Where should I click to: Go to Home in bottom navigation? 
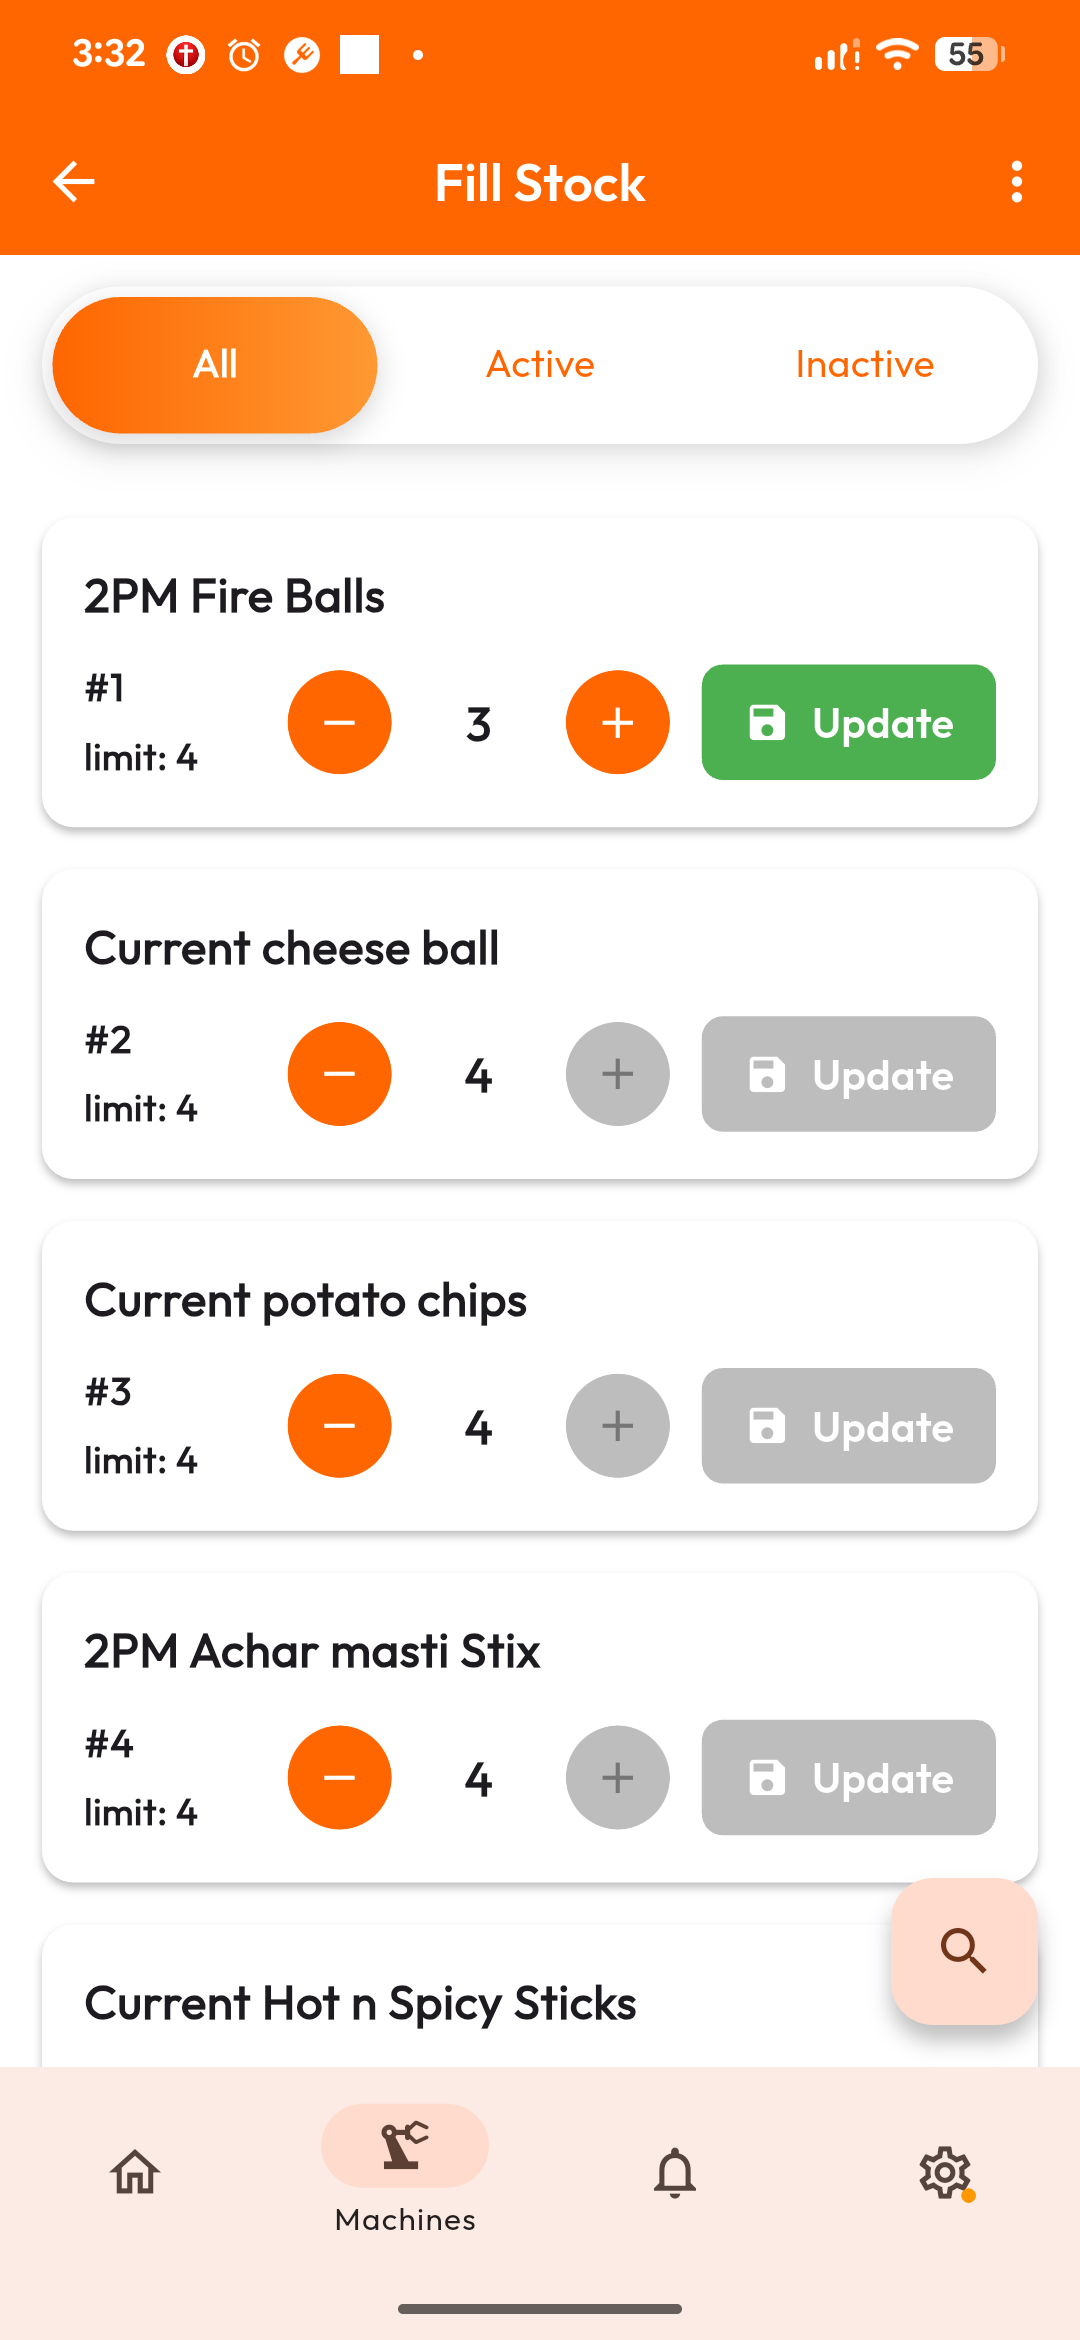[x=135, y=2172]
